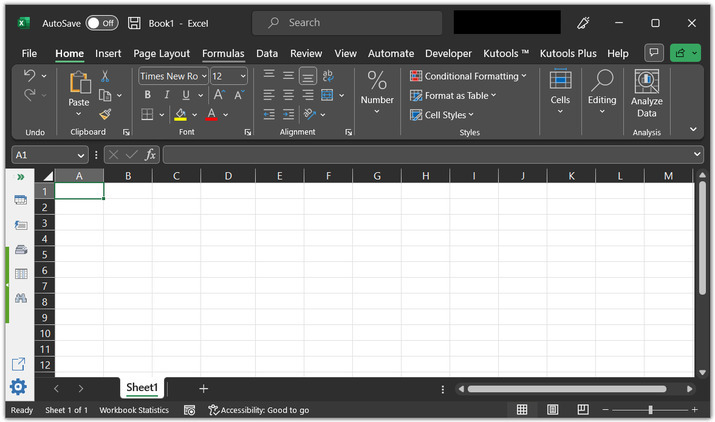This screenshot has height=422, width=715.
Task: Click the Wrap Text icon
Action: (328, 76)
